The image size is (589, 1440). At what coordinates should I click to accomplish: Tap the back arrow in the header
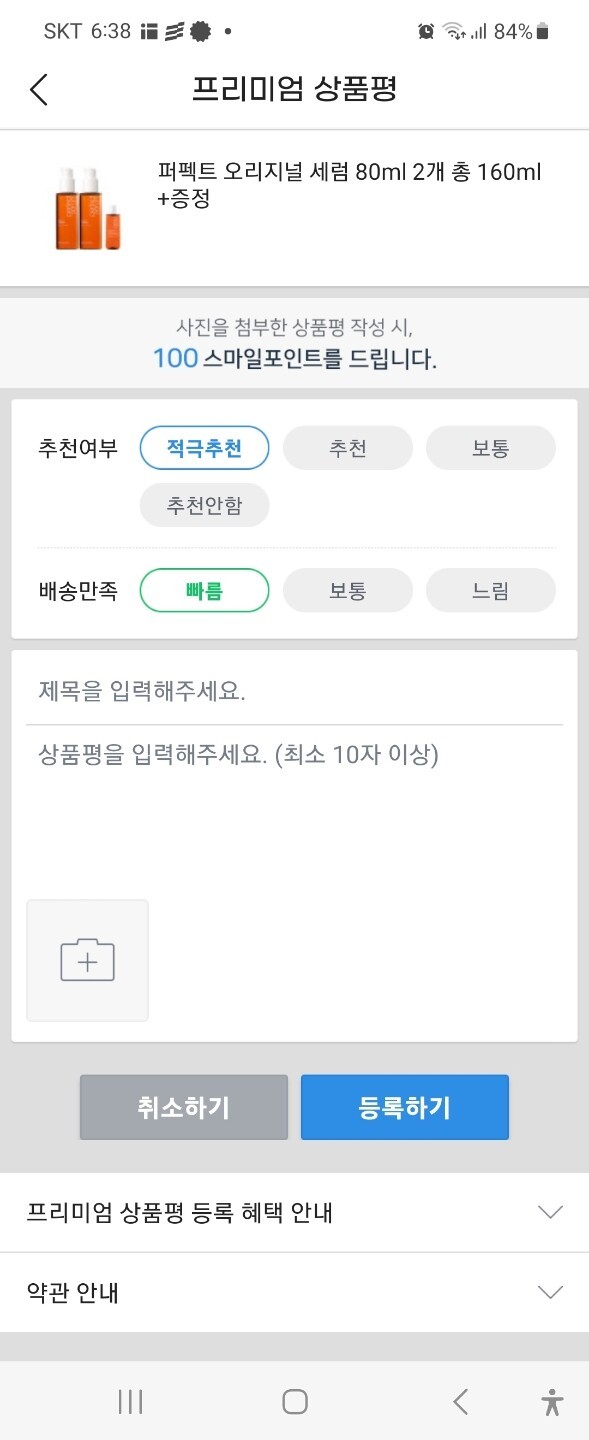coord(38,89)
